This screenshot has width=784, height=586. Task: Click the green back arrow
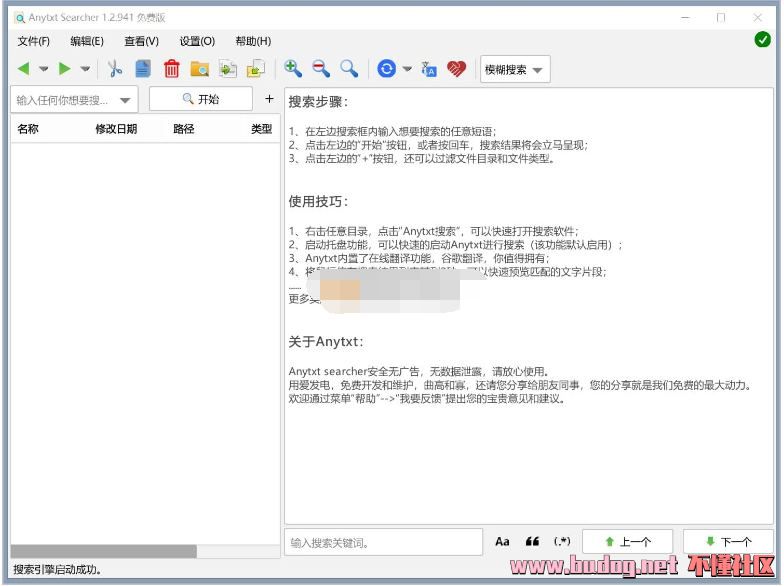pos(24,68)
